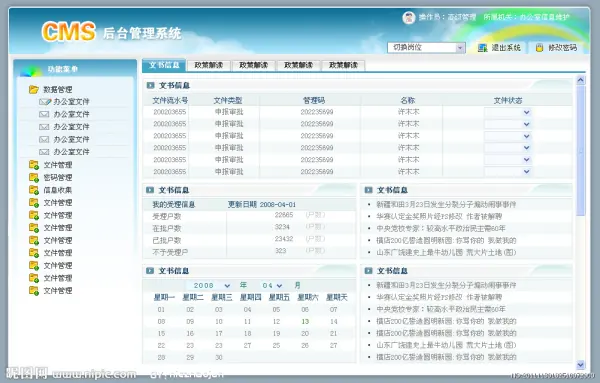The image size is (600, 383).
Task: Click the 退出系统 logout icon
Action: pos(483,48)
